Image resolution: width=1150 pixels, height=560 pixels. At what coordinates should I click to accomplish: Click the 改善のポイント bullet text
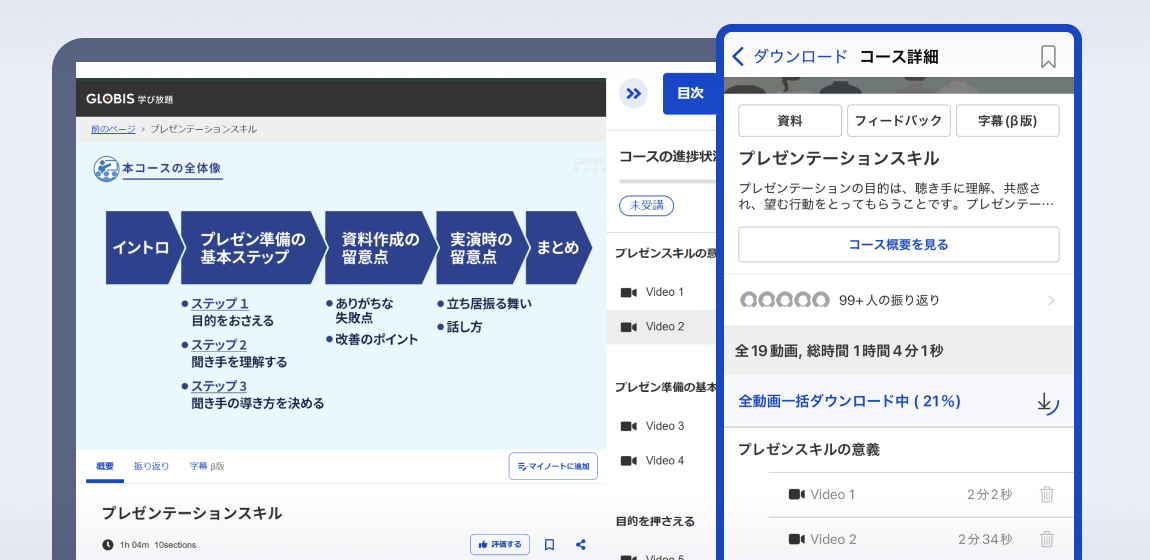click(377, 339)
